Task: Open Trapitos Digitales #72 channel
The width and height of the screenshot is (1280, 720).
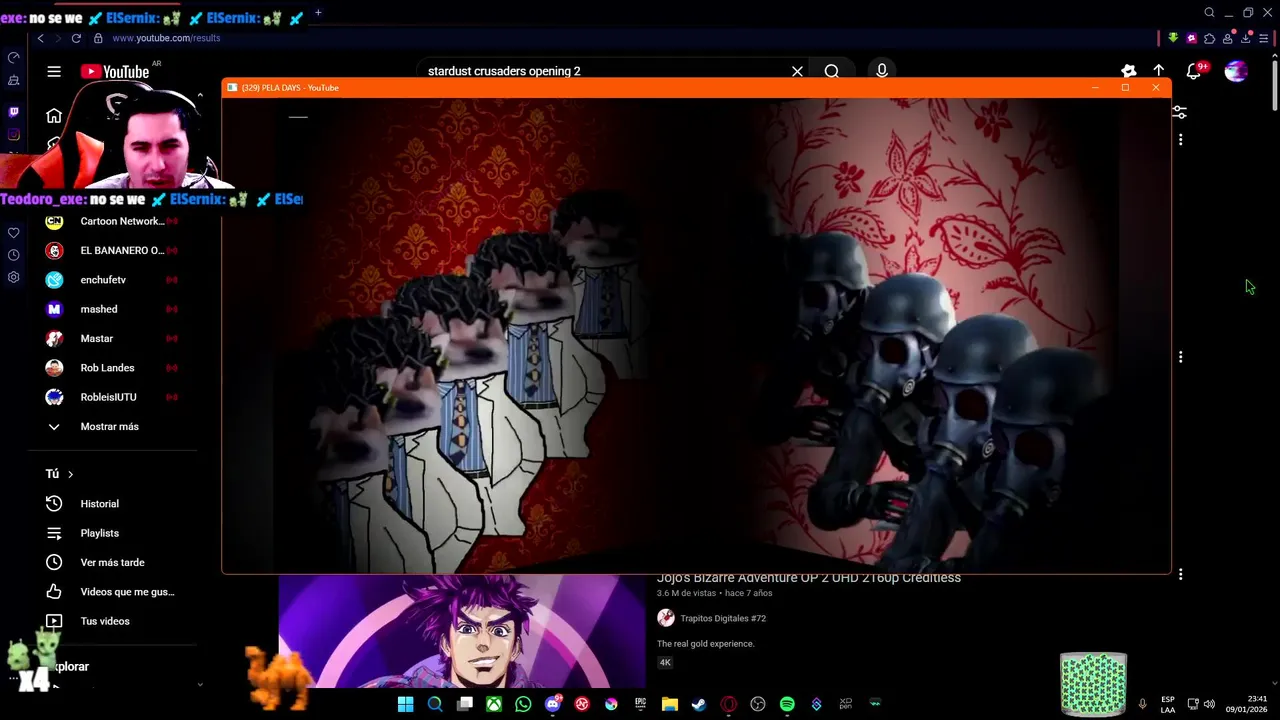Action: (x=723, y=618)
